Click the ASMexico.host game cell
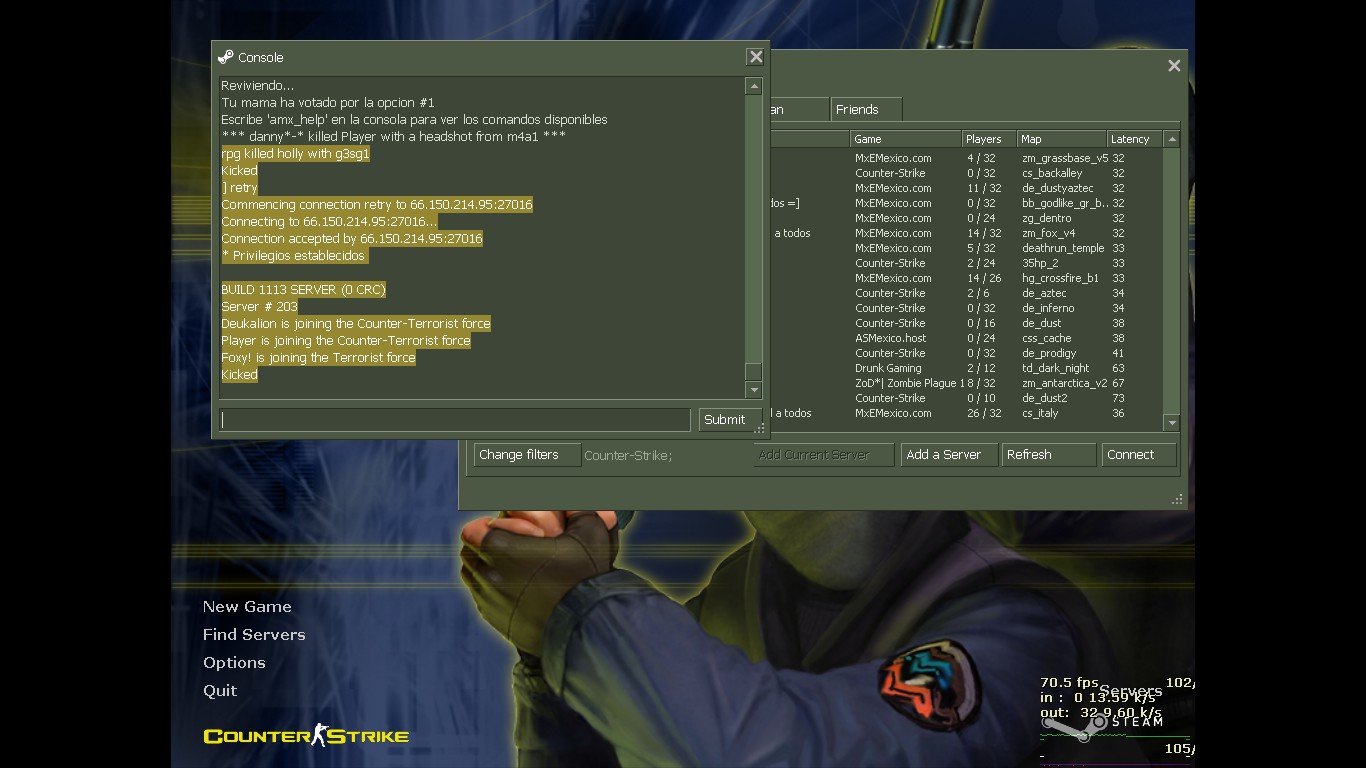 pyautogui.click(x=891, y=338)
